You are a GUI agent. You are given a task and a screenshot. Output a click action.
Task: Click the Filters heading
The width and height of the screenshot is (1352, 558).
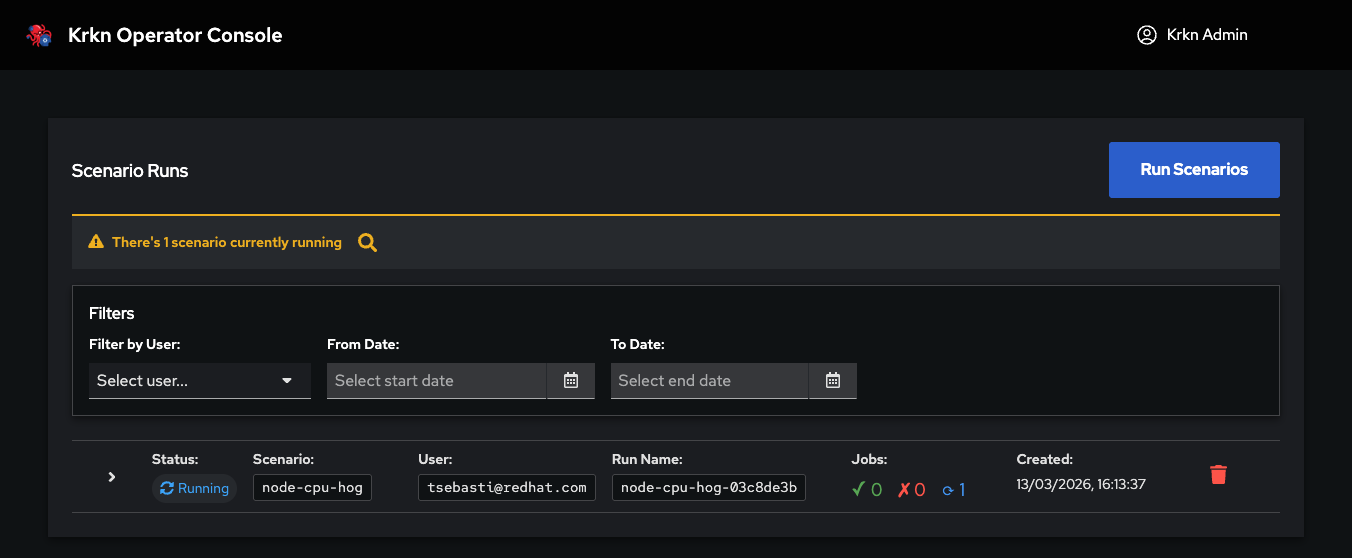[x=112, y=313]
